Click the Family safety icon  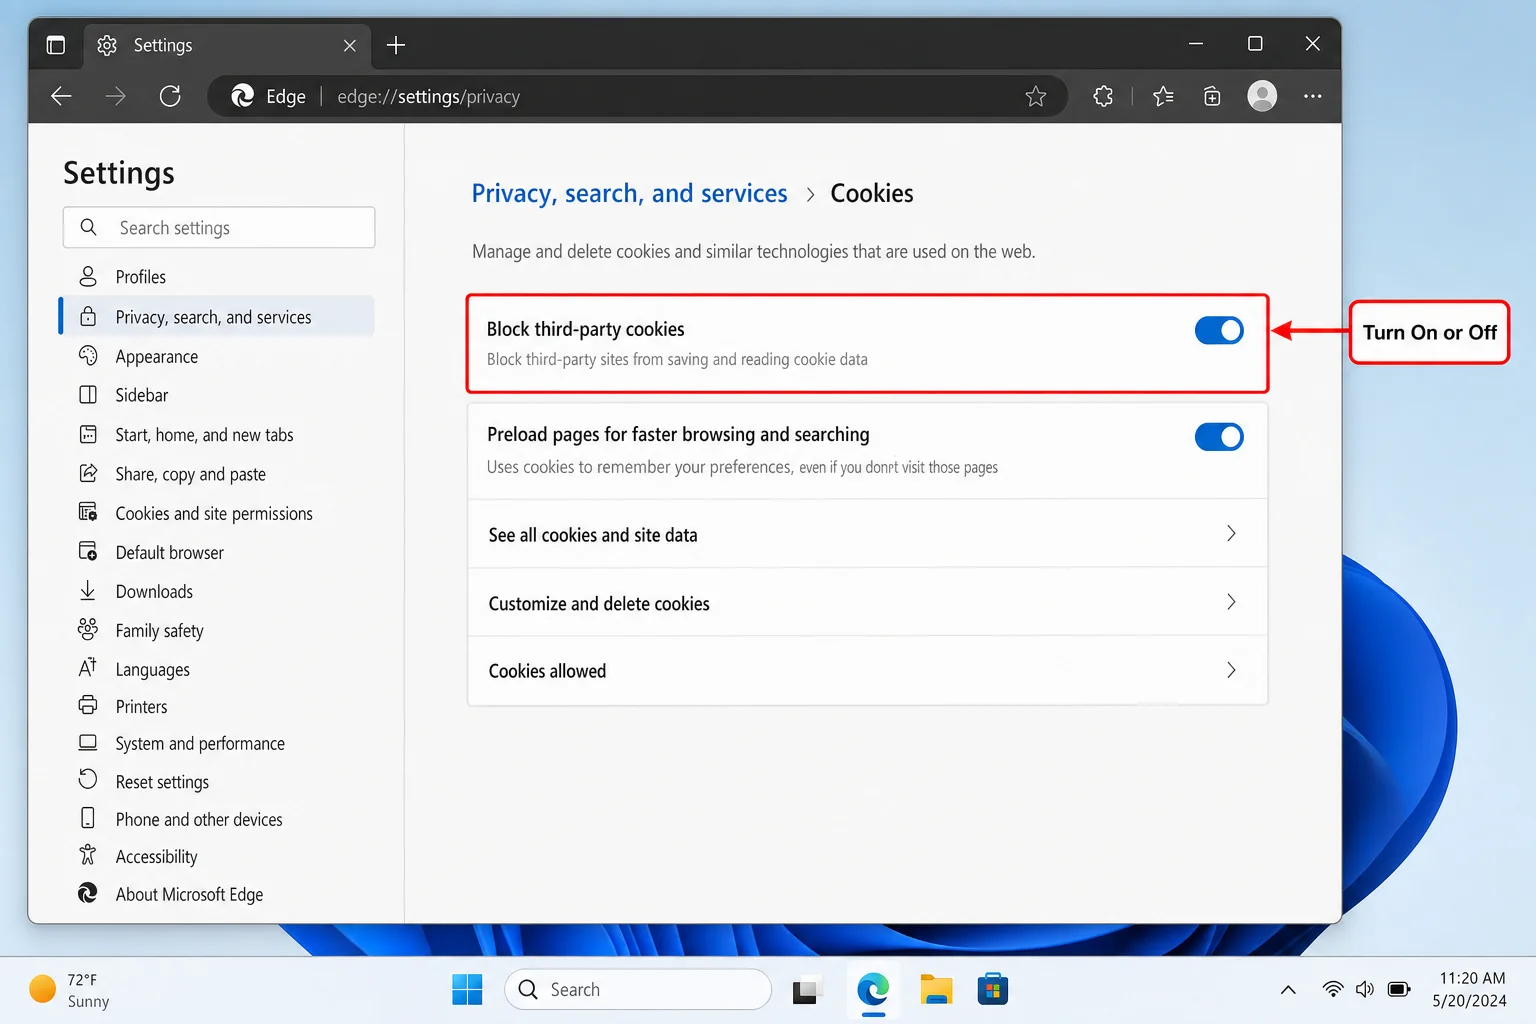(88, 629)
